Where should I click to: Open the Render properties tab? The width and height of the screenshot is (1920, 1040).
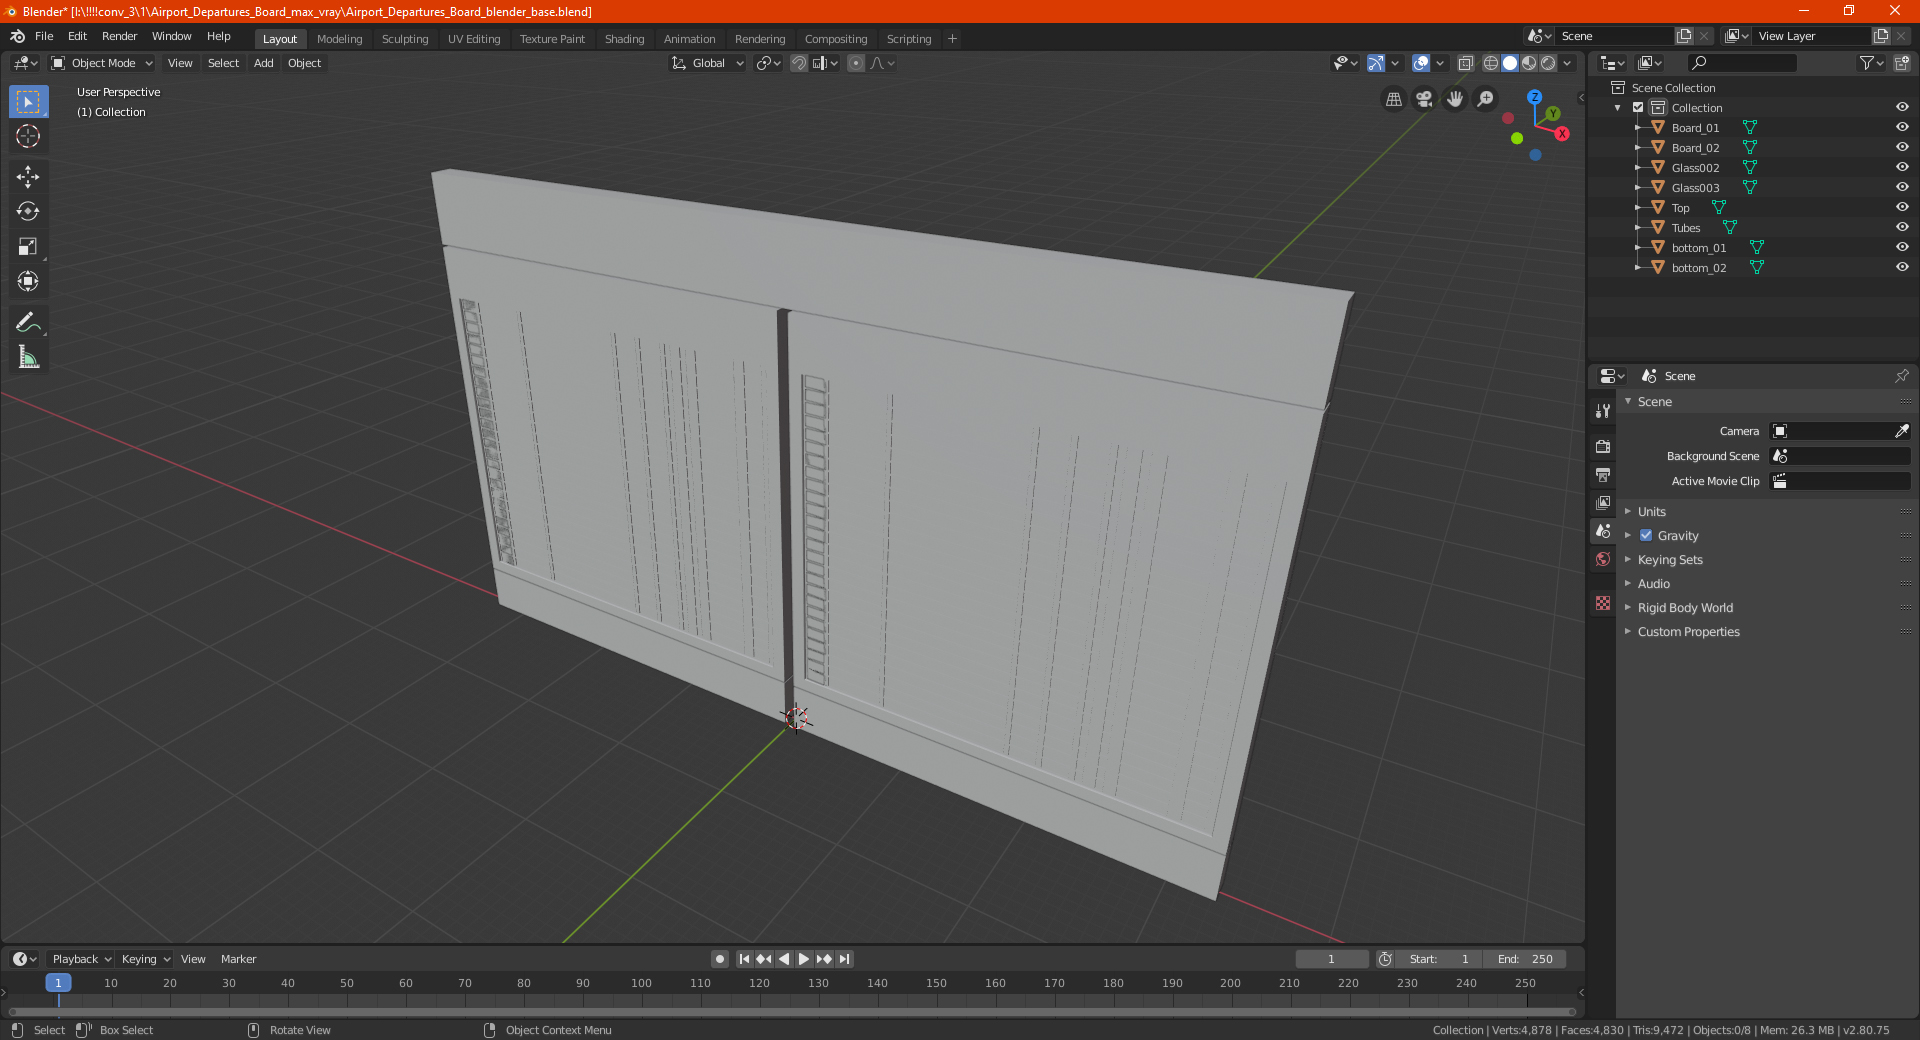pyautogui.click(x=1603, y=446)
